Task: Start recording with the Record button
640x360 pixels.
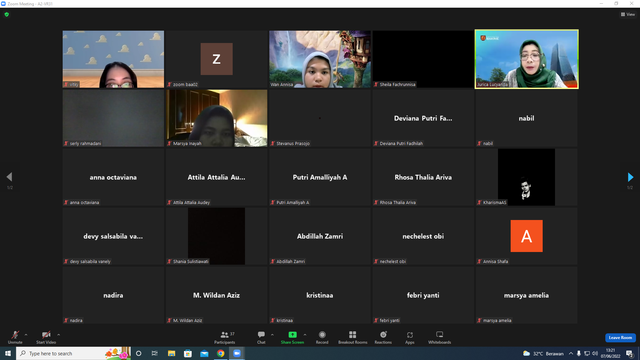Action: coord(322,337)
